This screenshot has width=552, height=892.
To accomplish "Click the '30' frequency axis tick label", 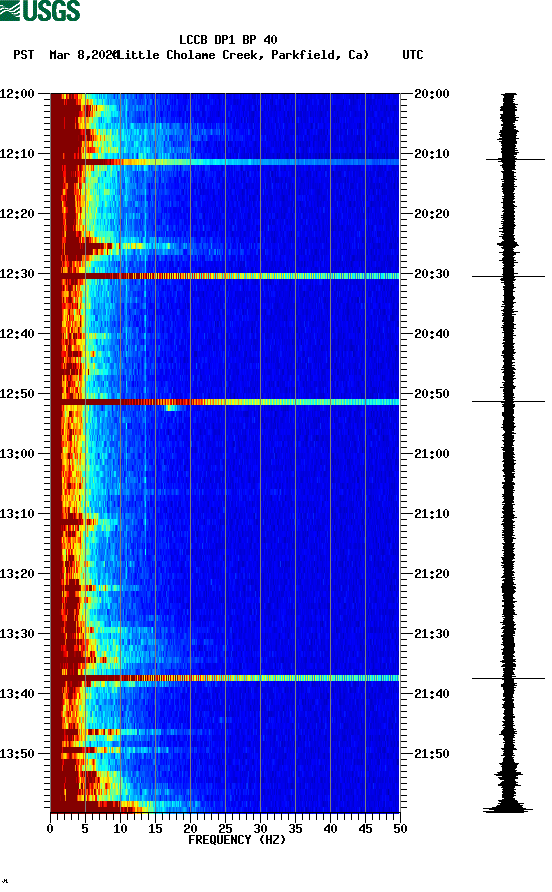I will 260,829.
